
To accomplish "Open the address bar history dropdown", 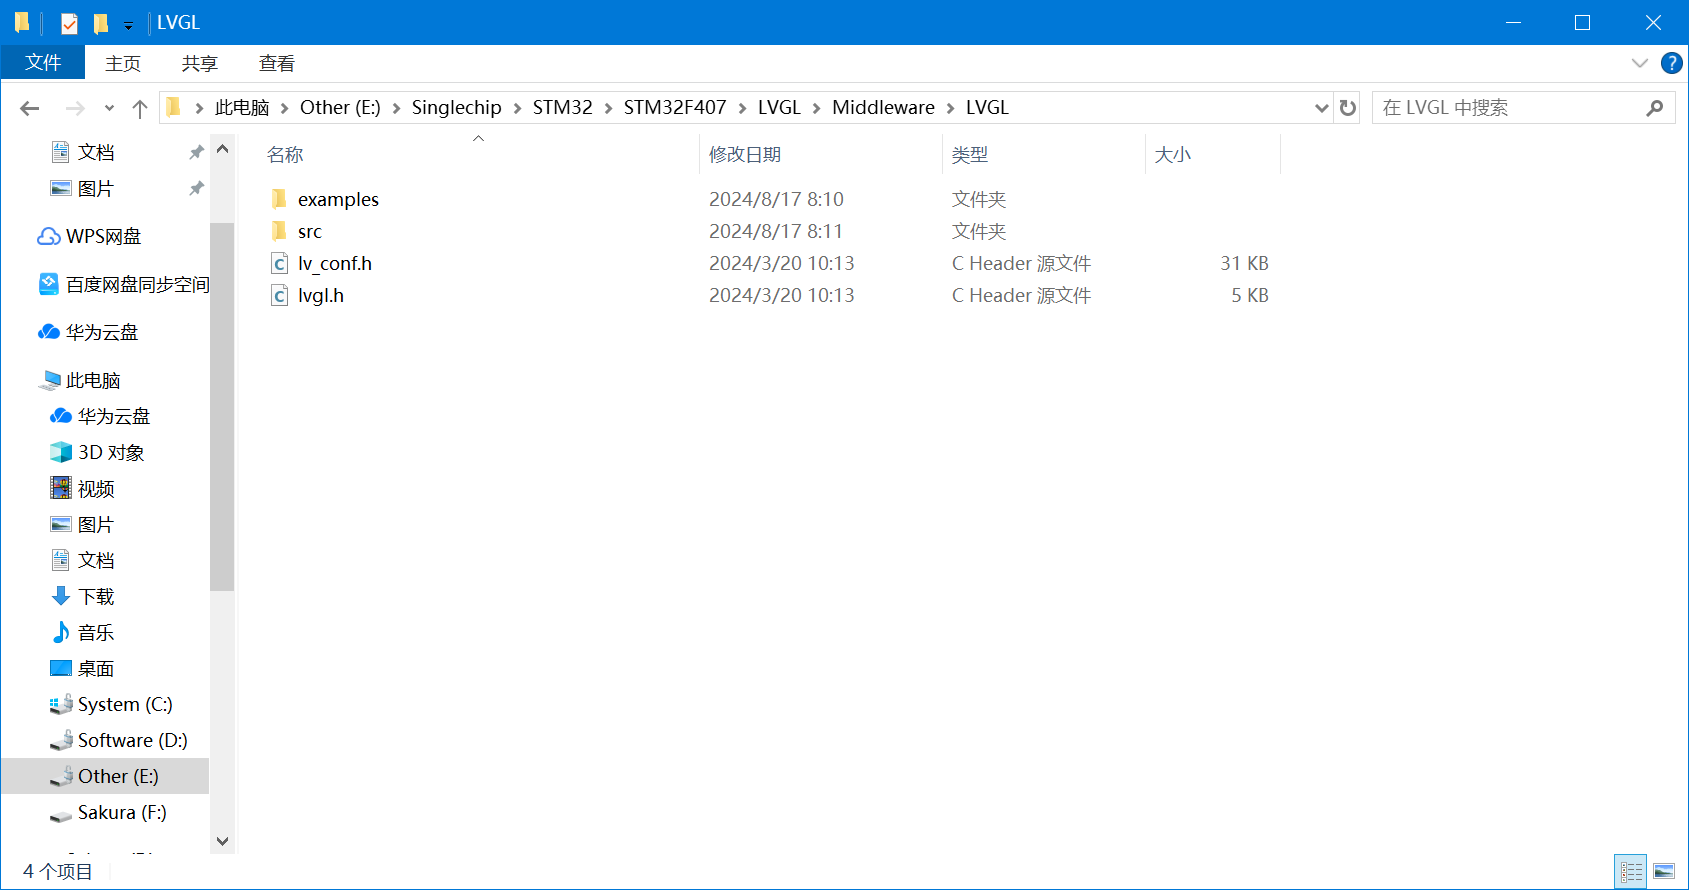I will tap(1321, 108).
